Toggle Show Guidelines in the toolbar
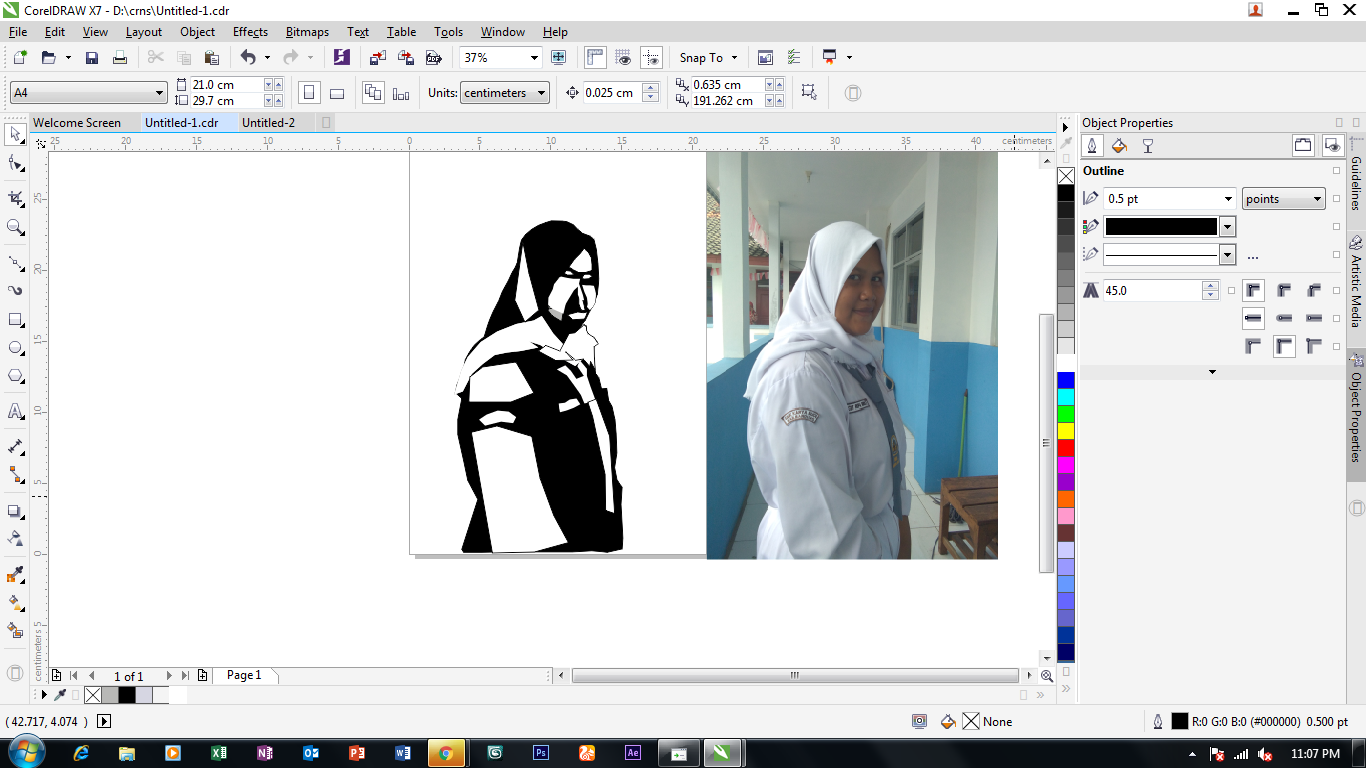1366x768 pixels. pyautogui.click(x=651, y=58)
